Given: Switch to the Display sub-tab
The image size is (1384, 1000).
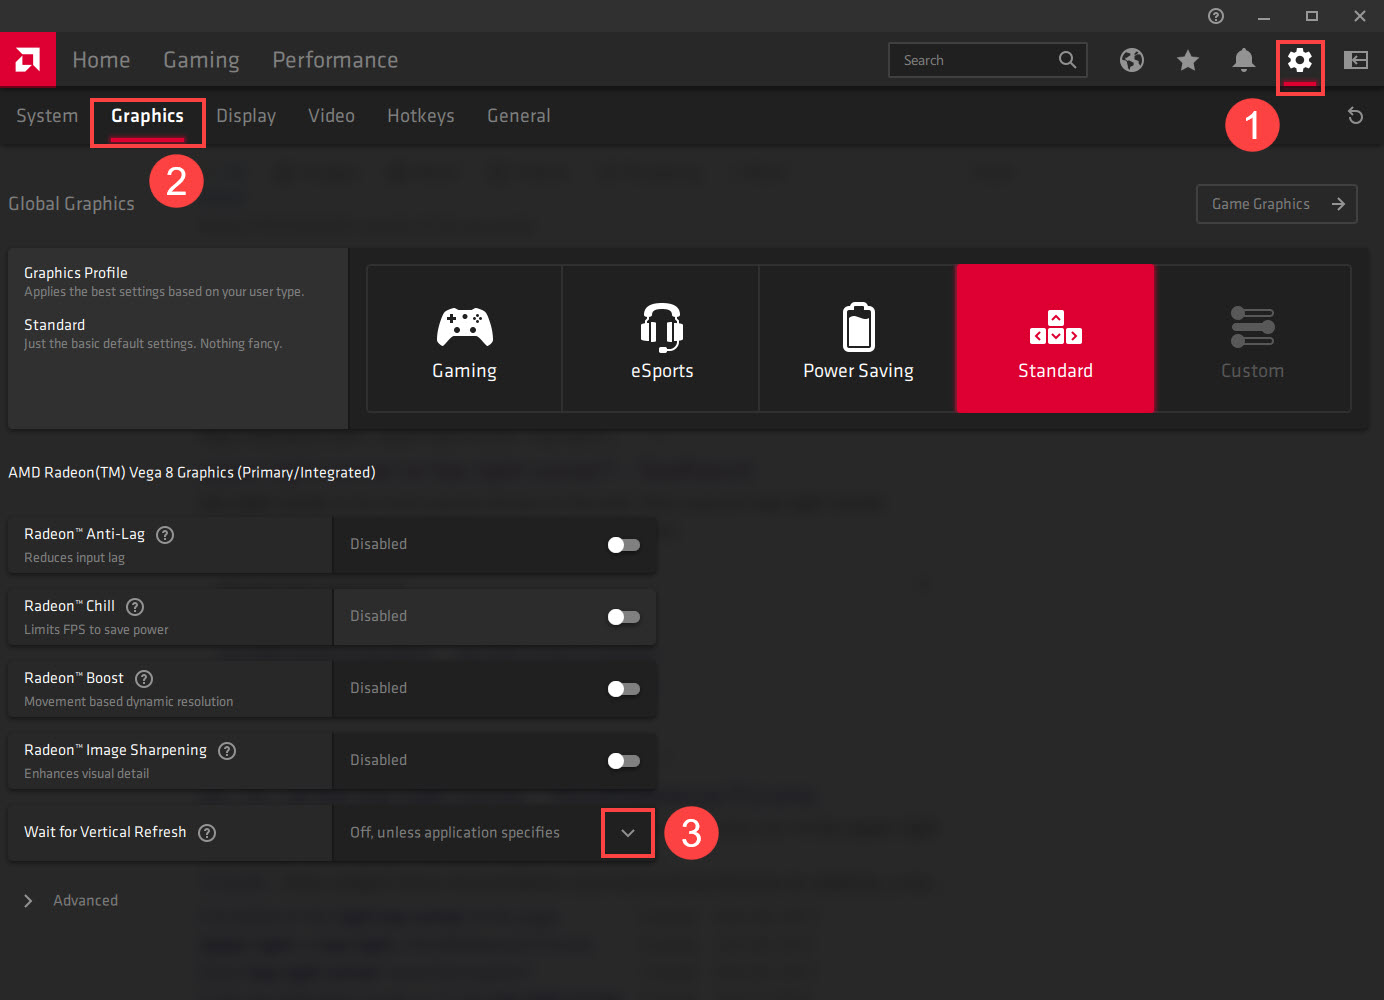Looking at the screenshot, I should 246,116.
